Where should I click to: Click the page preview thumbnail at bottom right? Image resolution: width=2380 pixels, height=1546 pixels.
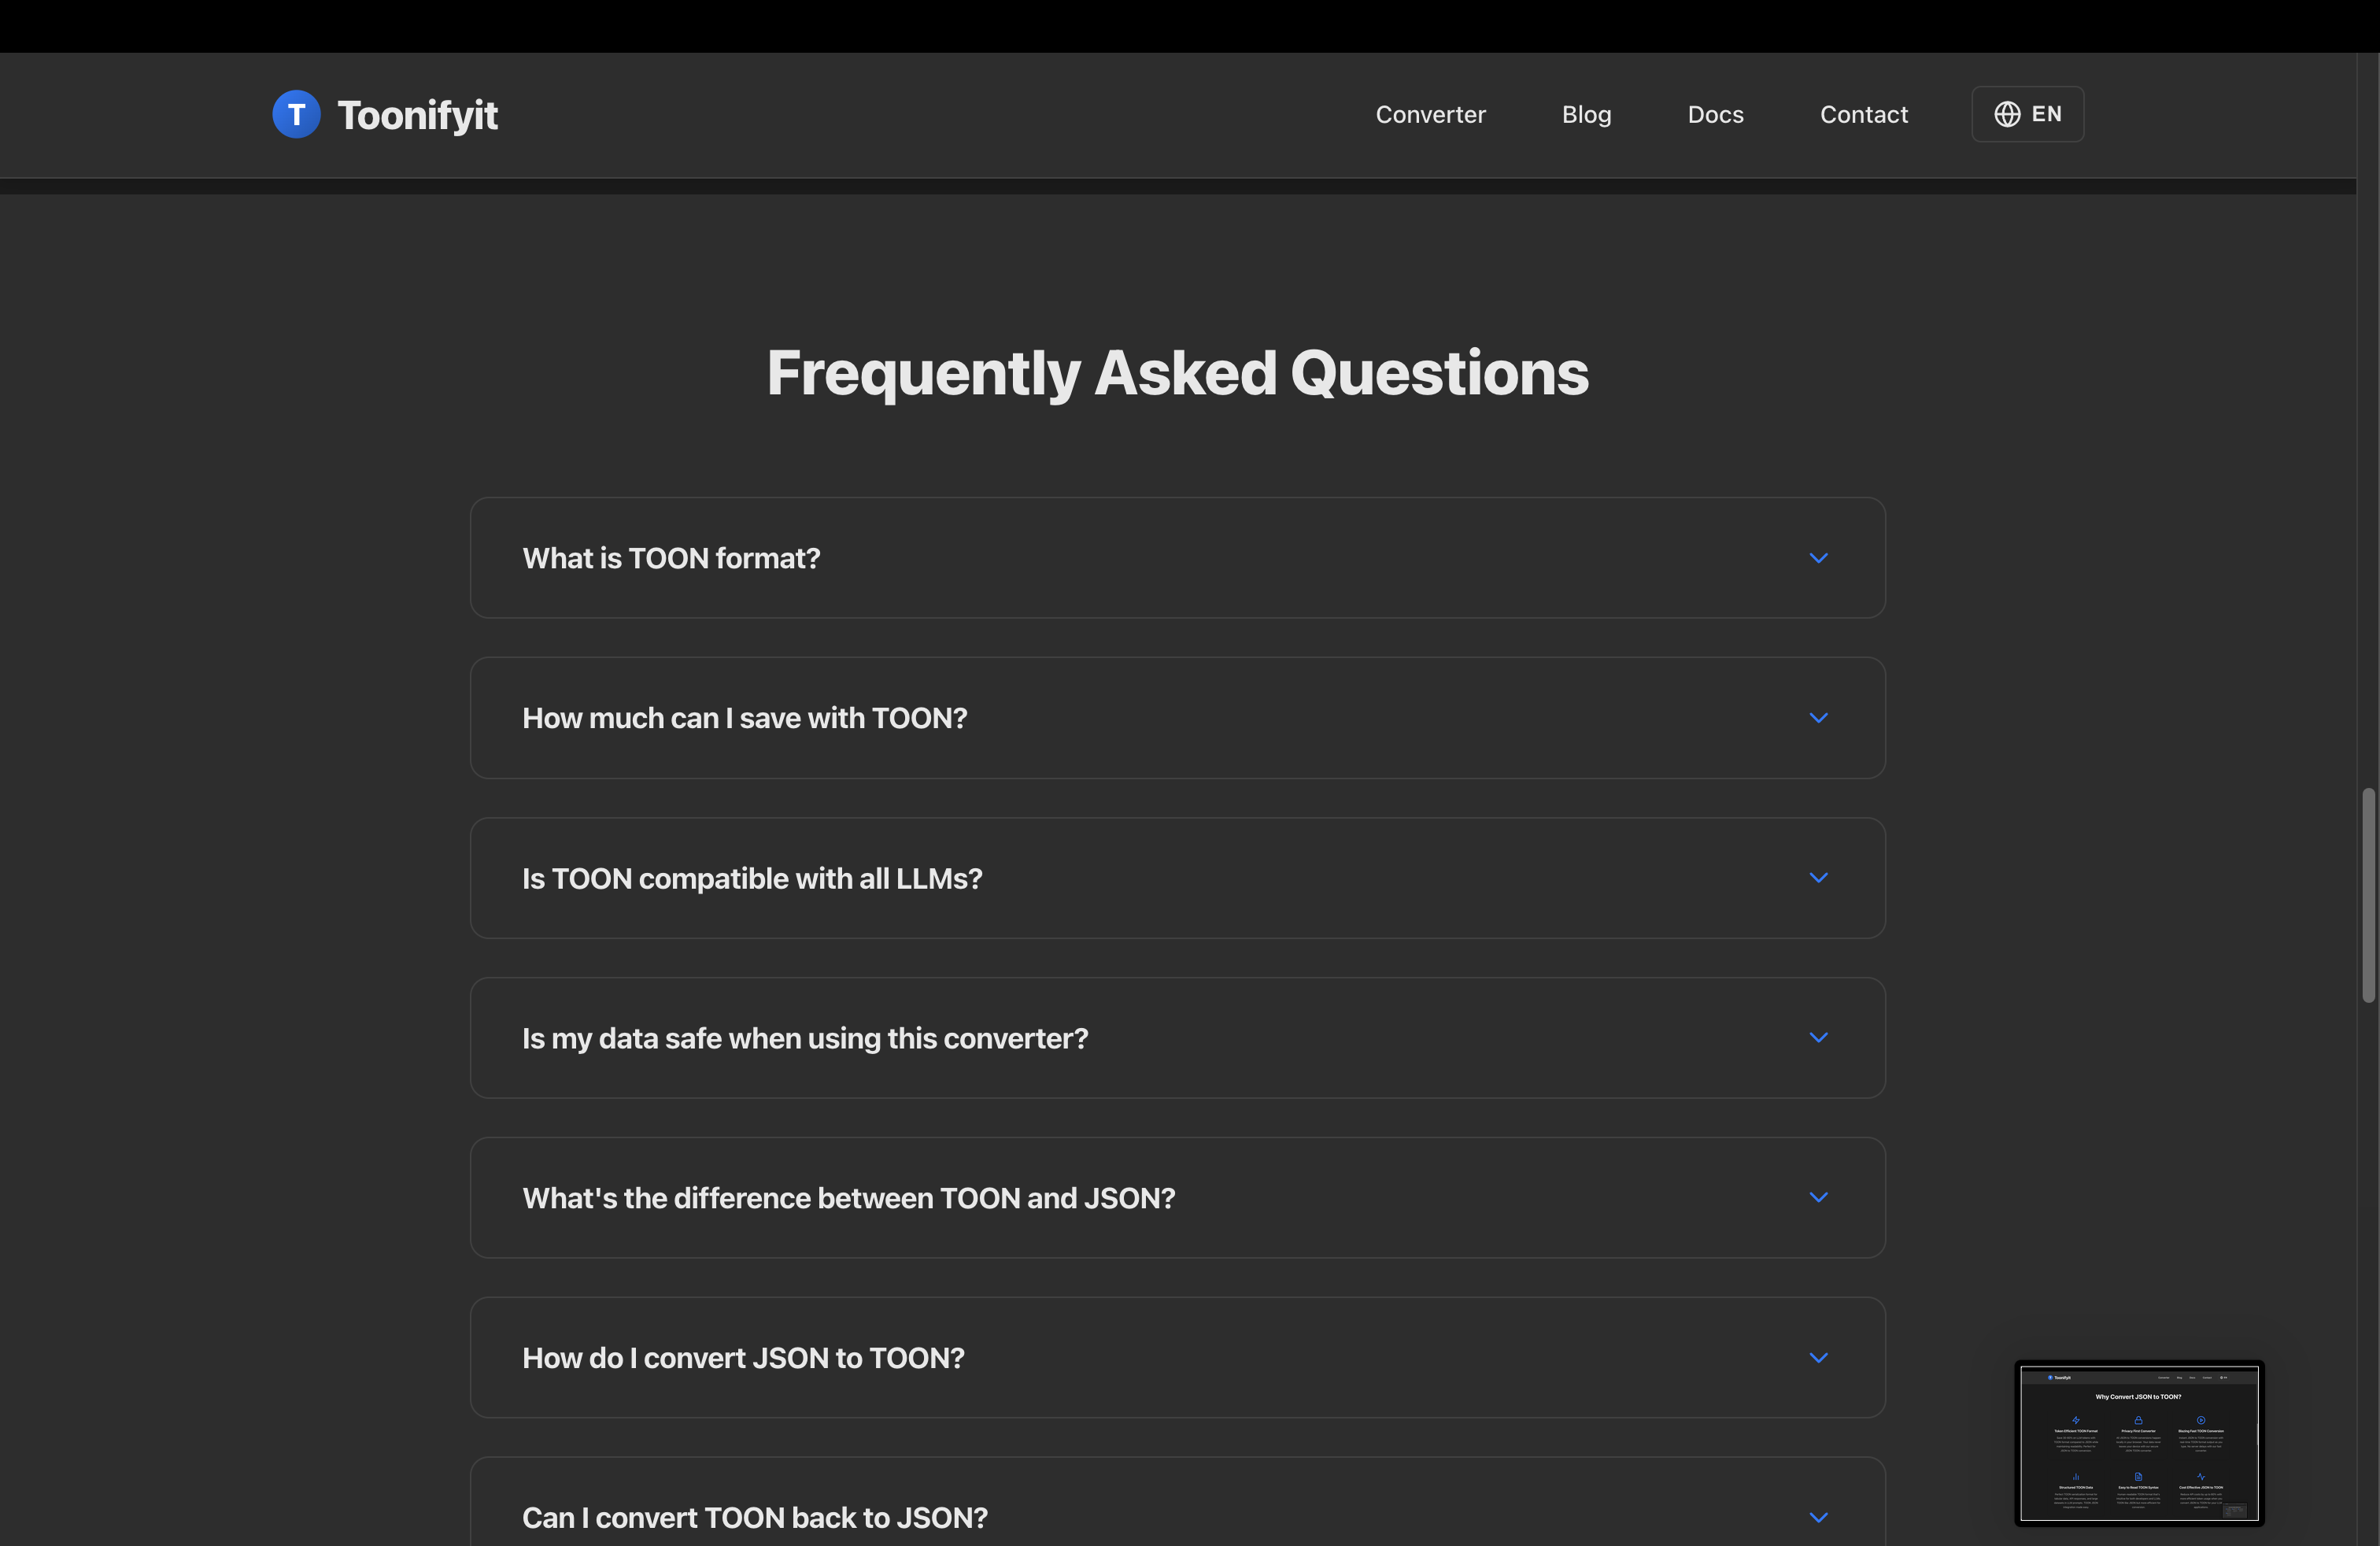pyautogui.click(x=2139, y=1442)
